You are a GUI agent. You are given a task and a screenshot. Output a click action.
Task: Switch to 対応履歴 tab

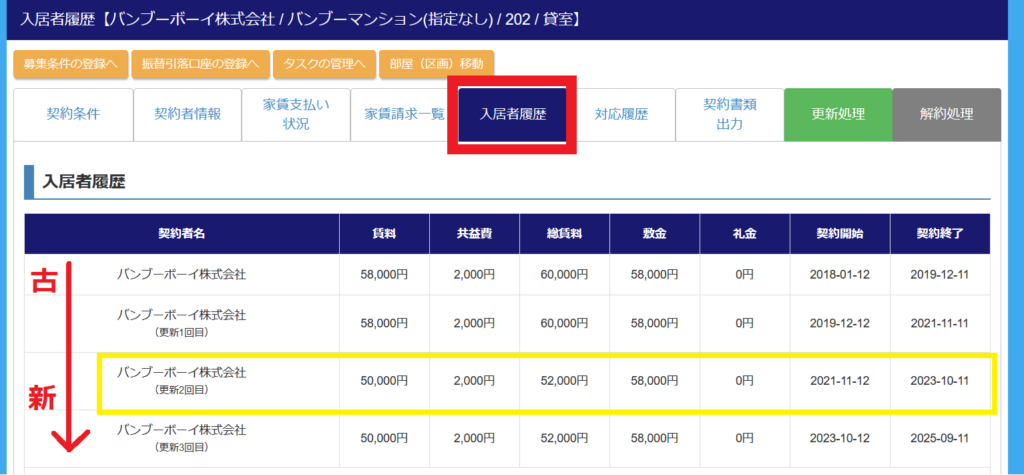pyautogui.click(x=621, y=114)
